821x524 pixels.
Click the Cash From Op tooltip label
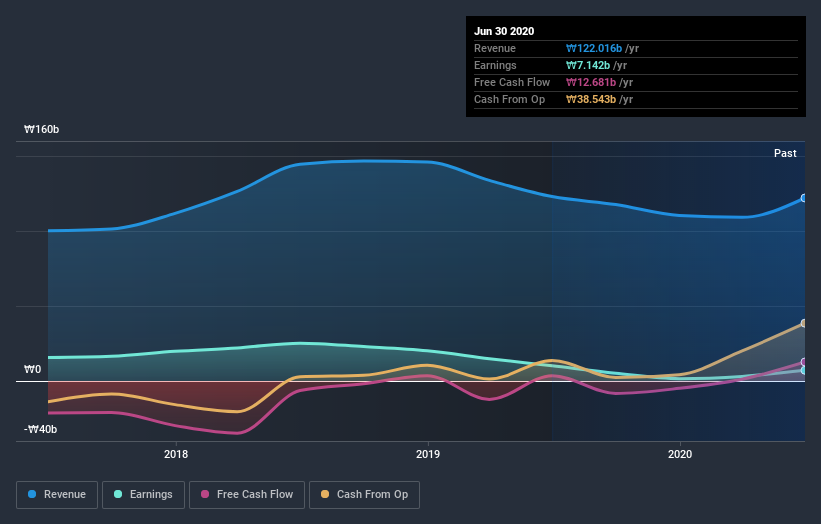(509, 99)
